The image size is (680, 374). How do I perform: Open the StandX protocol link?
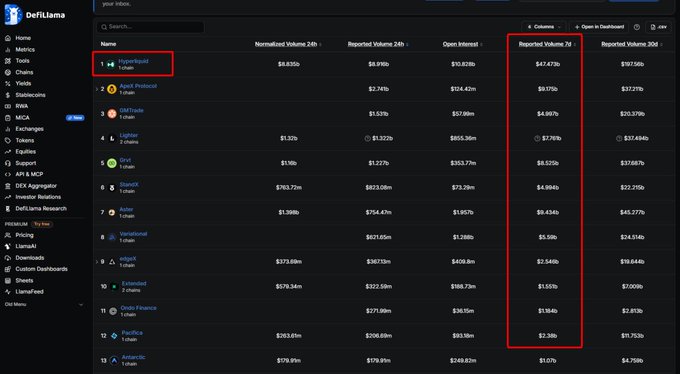tap(129, 185)
